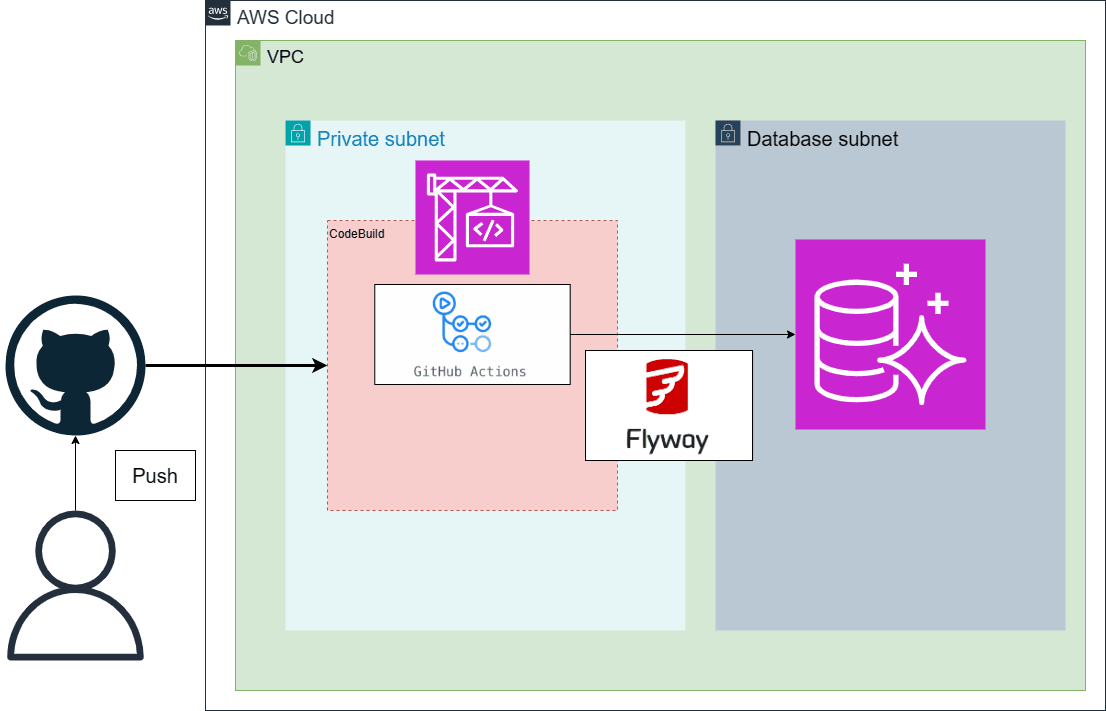
Task: Select the Database subnet lock icon
Action: 728,133
